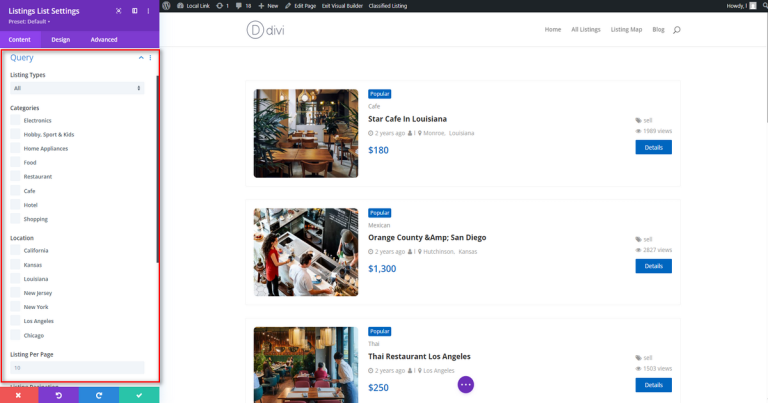
Task: Check the New York location
Action: click(x=15, y=307)
